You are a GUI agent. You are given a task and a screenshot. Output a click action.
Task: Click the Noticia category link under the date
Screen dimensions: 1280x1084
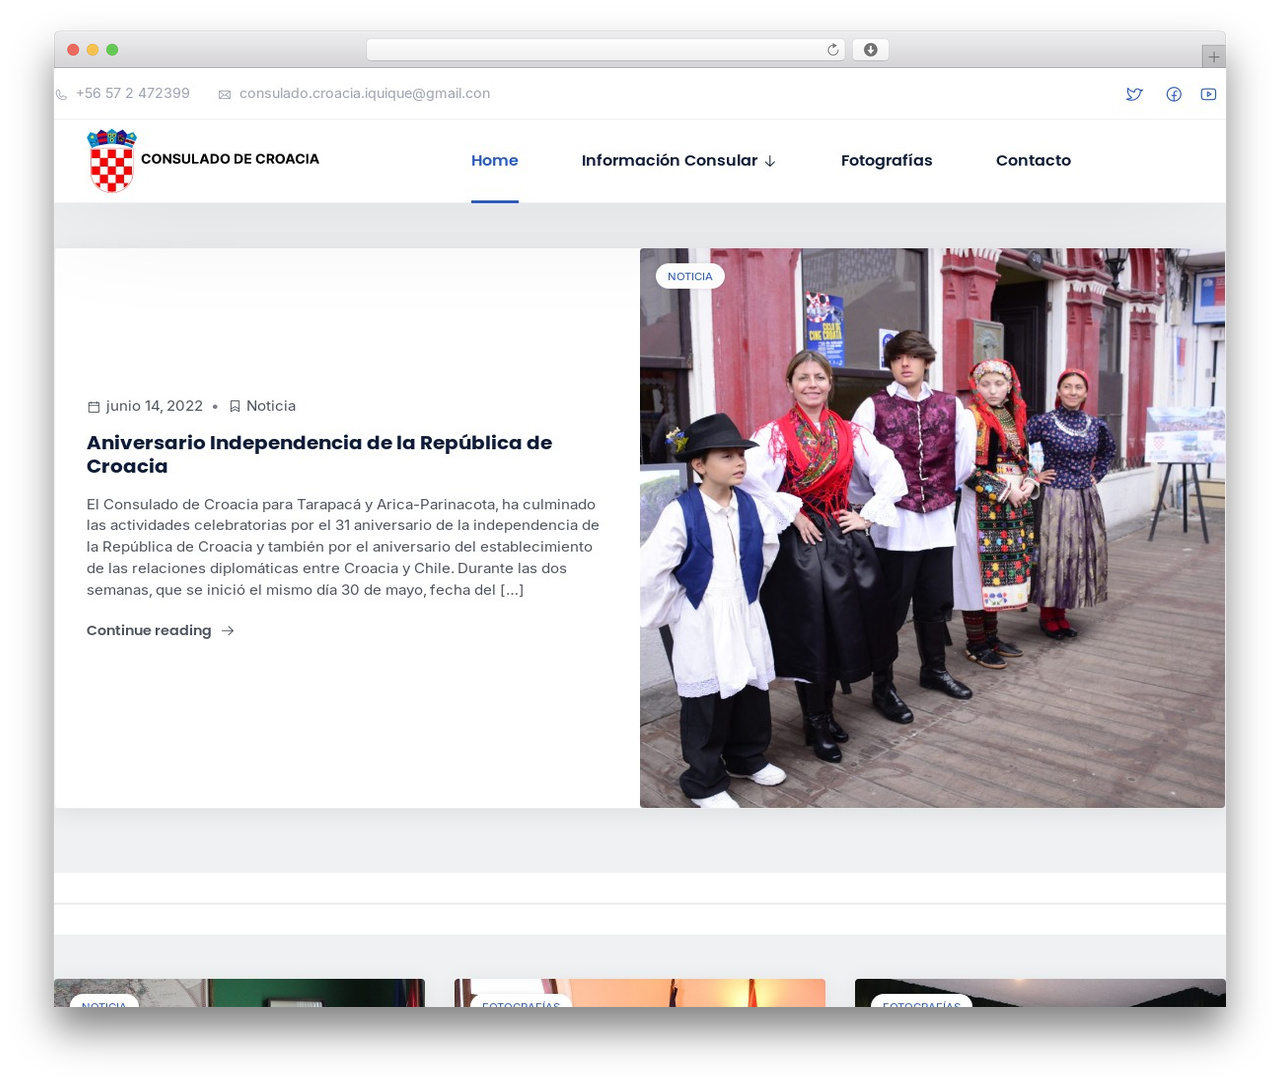point(271,406)
